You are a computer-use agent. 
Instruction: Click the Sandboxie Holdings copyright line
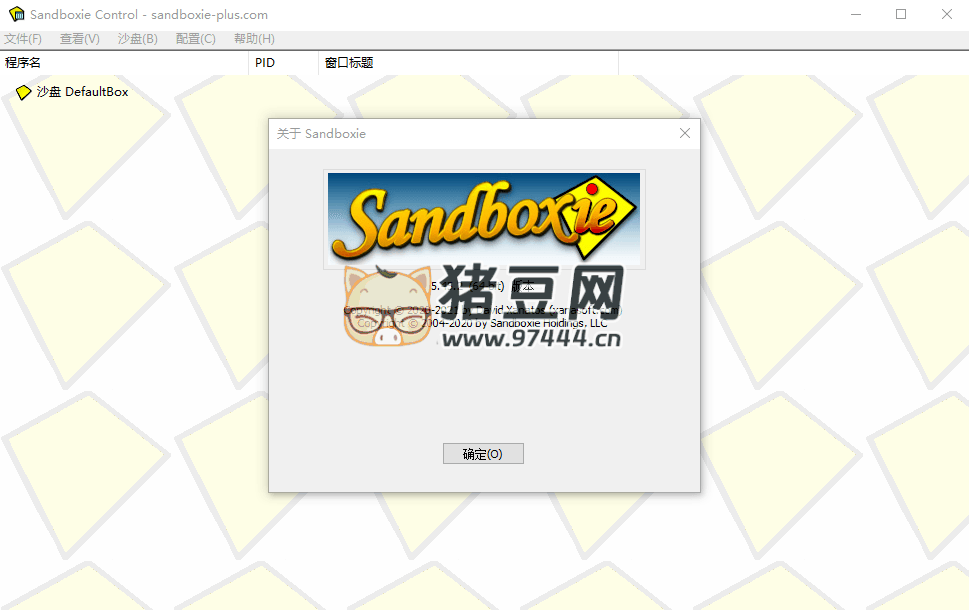point(484,324)
